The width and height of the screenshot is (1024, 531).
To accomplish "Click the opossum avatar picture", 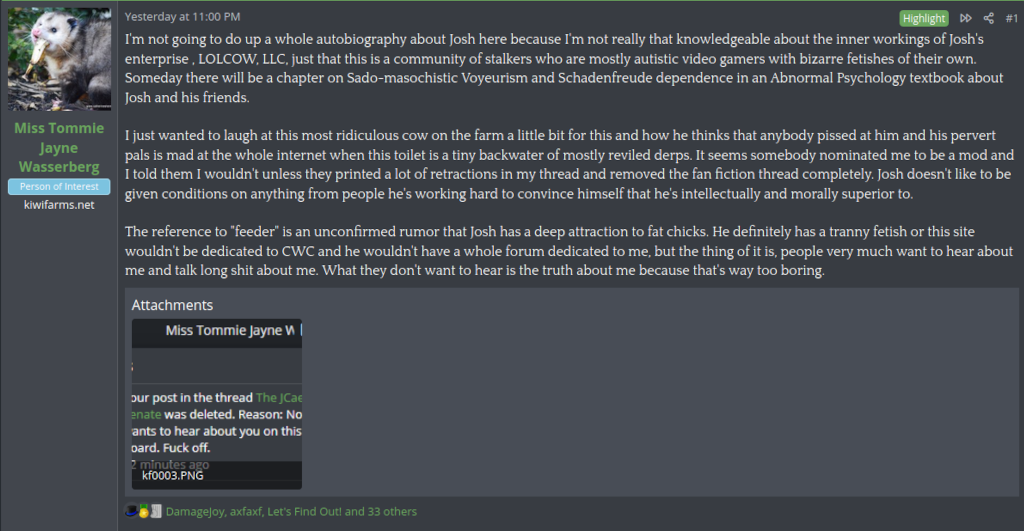I will point(59,60).
